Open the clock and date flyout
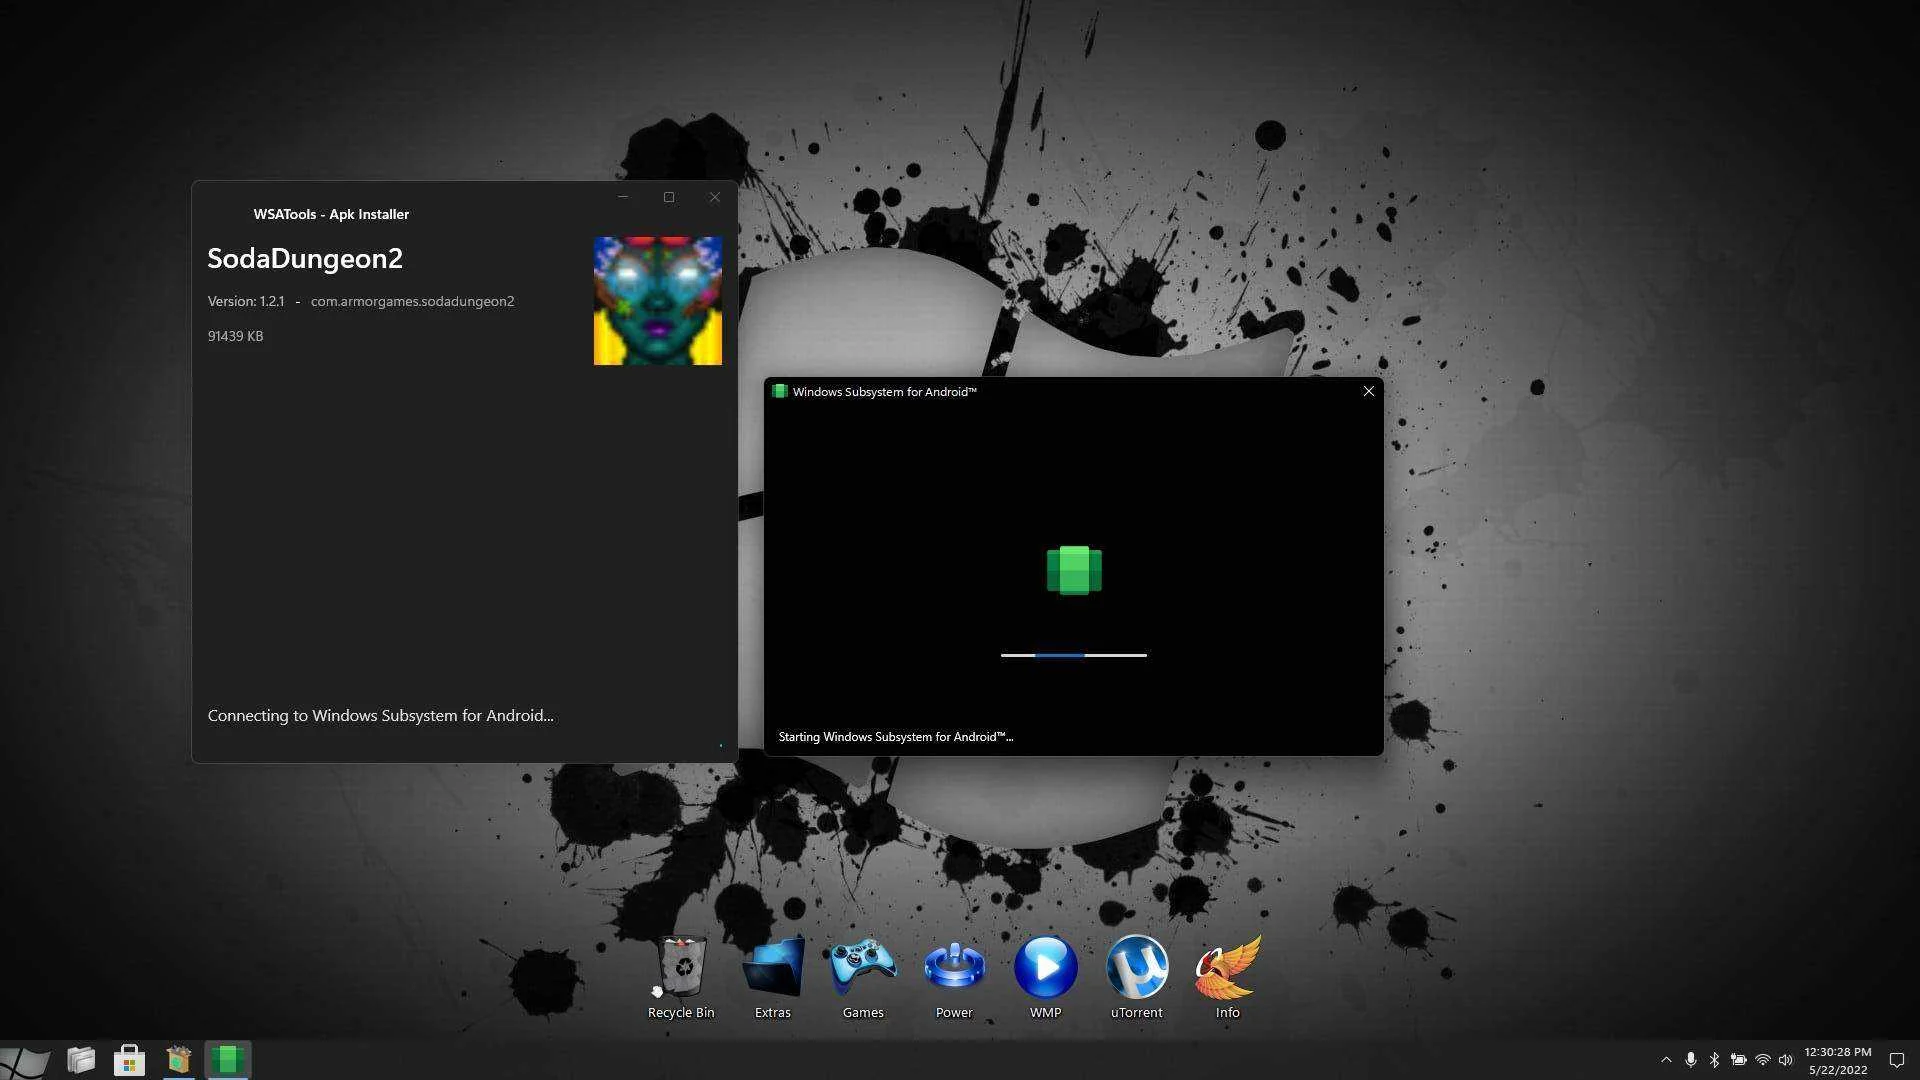The height and width of the screenshot is (1080, 1920). point(1838,1061)
